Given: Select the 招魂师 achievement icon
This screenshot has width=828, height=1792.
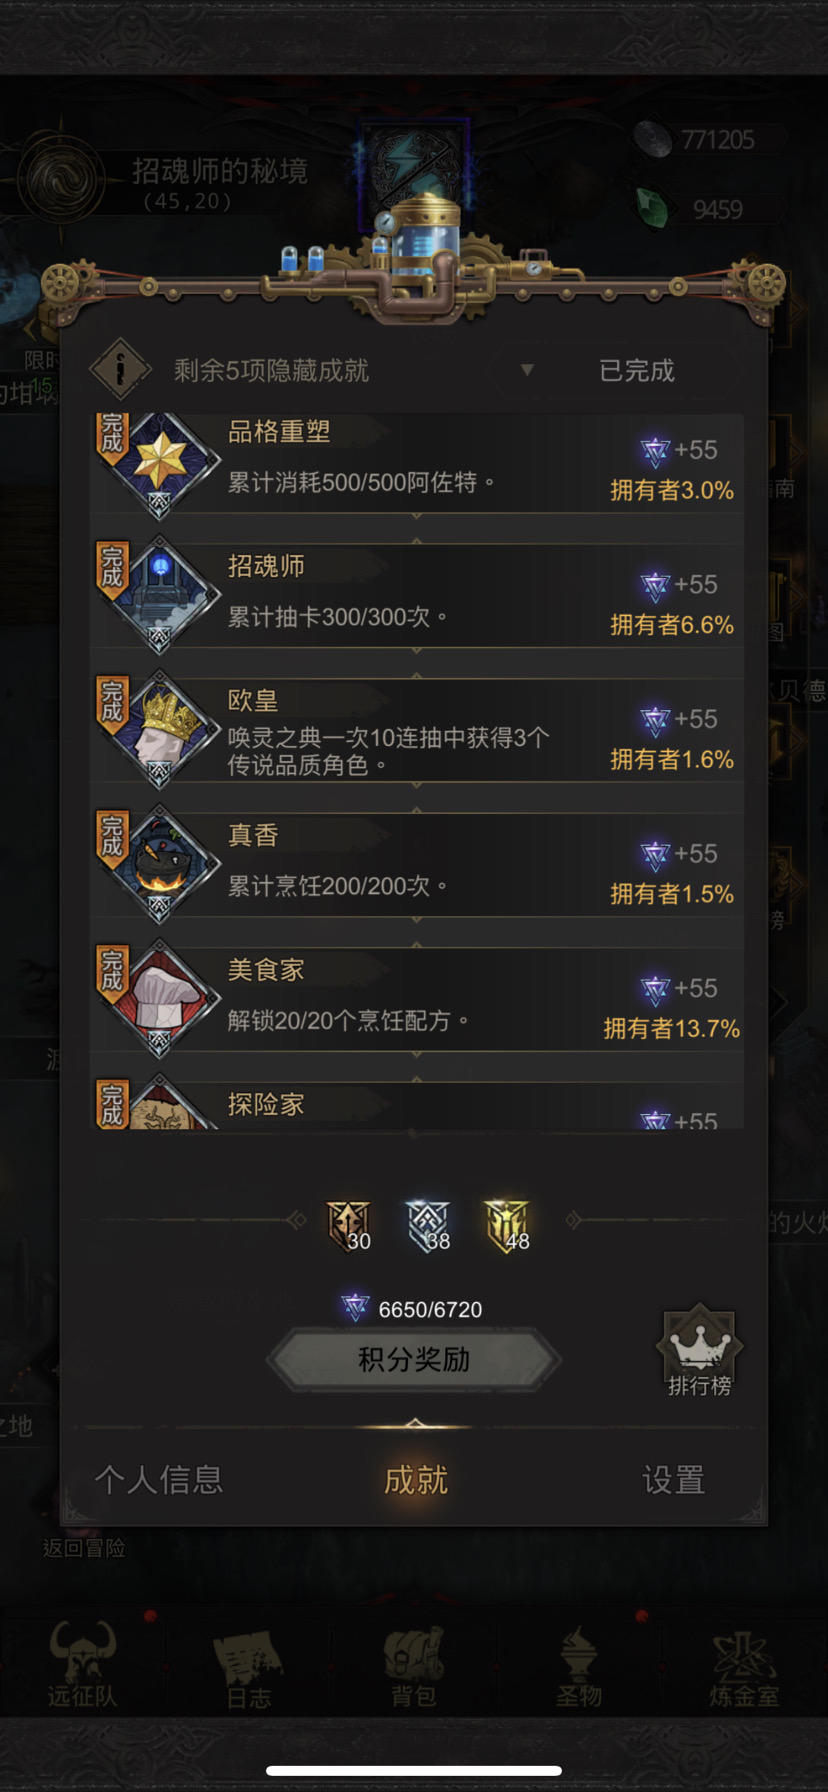Looking at the screenshot, I should [x=160, y=594].
